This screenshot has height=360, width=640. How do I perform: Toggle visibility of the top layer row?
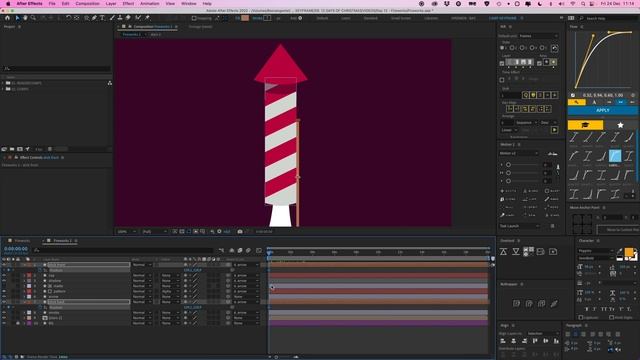pyautogui.click(x=4, y=265)
